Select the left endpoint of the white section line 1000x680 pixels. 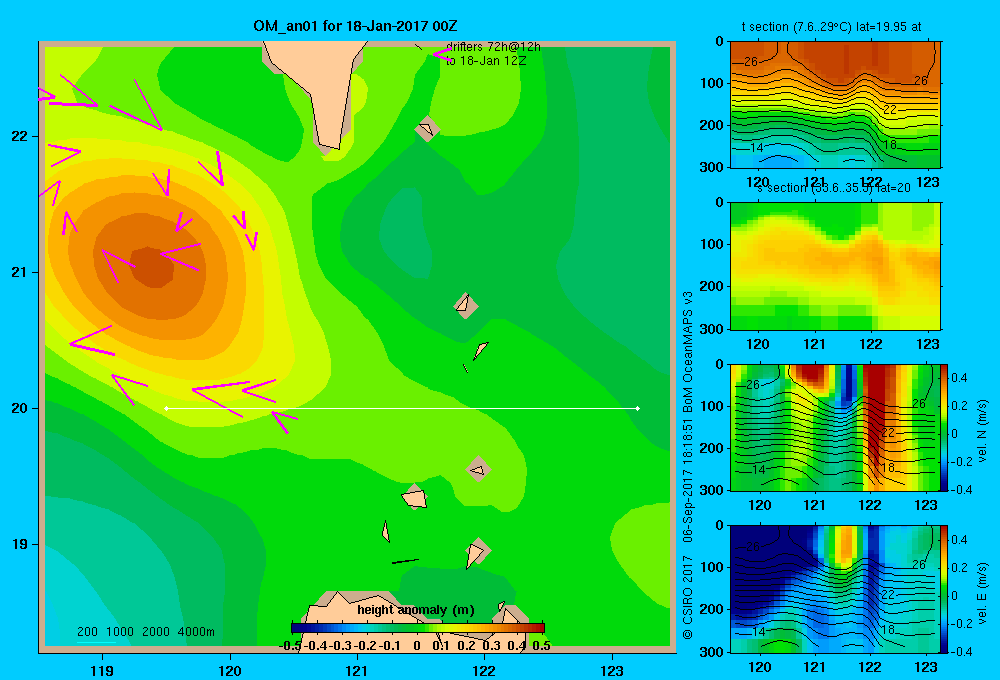click(166, 408)
